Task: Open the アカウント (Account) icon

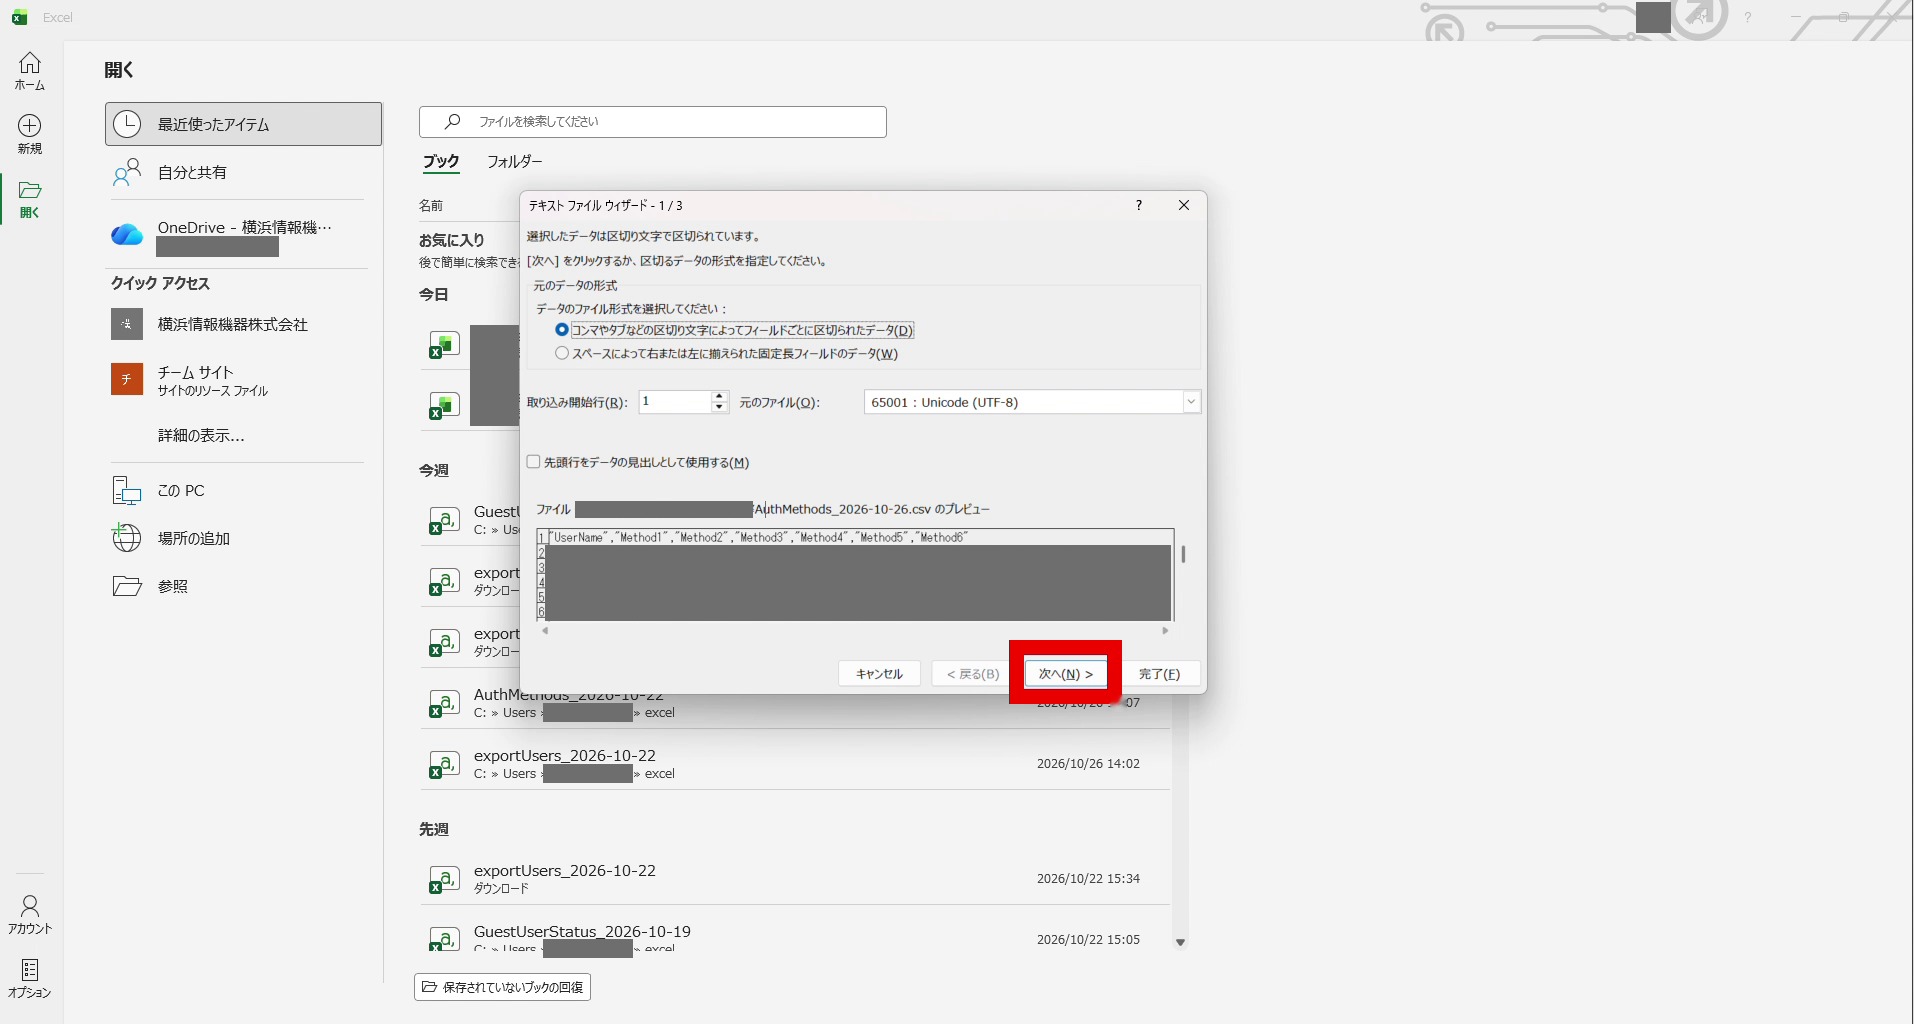Action: 30,914
